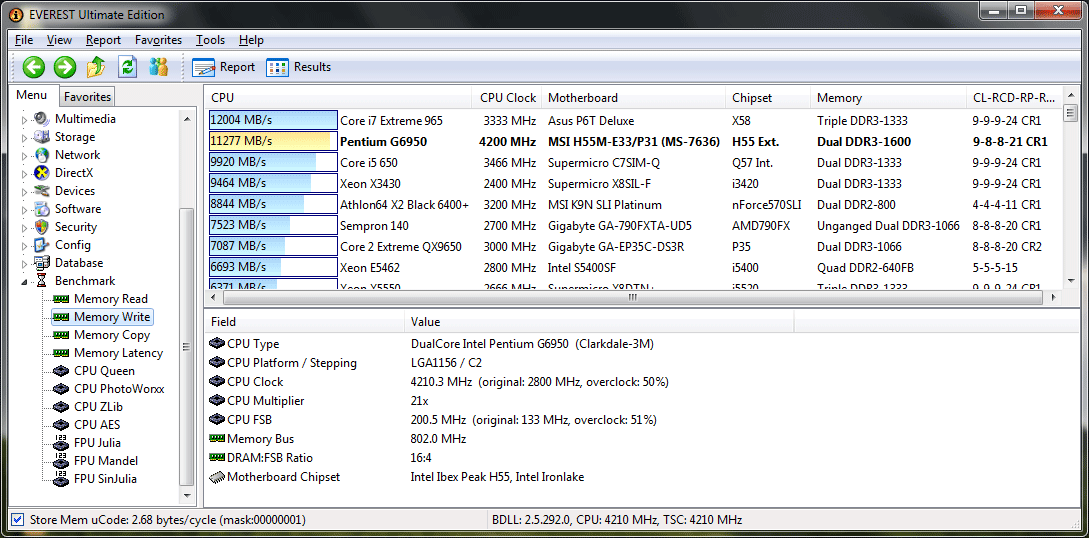Screen dimensions: 1089x538
Task: Select the Devices icon in tree
Action: [42, 191]
